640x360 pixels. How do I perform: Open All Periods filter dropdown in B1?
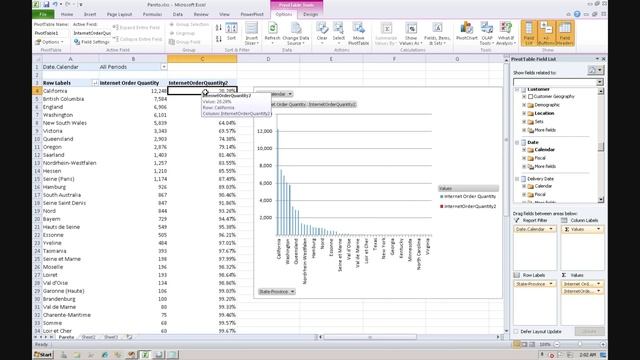[x=164, y=67]
